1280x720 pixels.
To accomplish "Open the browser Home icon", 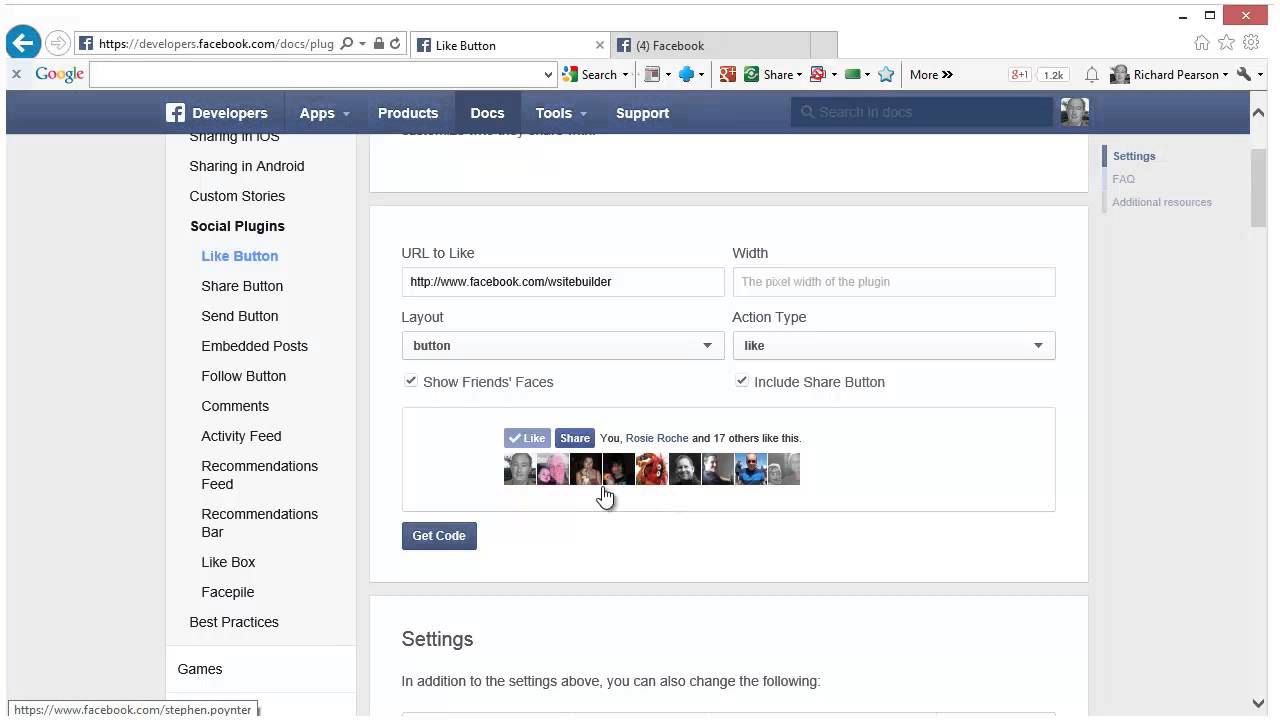I will 1202,43.
